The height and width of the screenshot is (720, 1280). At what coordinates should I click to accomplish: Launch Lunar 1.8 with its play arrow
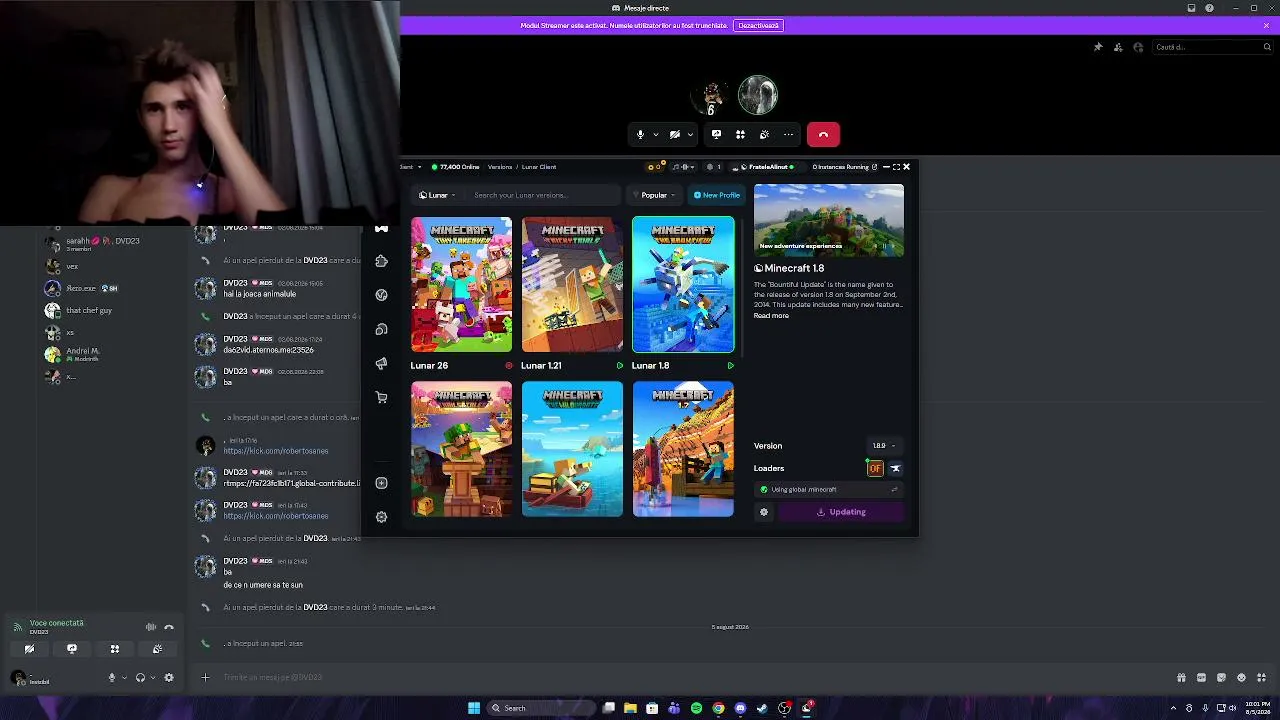pos(730,366)
